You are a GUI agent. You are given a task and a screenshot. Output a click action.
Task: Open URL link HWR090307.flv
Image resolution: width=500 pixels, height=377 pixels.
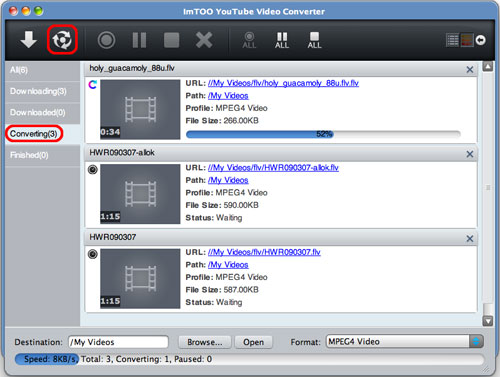(264, 252)
